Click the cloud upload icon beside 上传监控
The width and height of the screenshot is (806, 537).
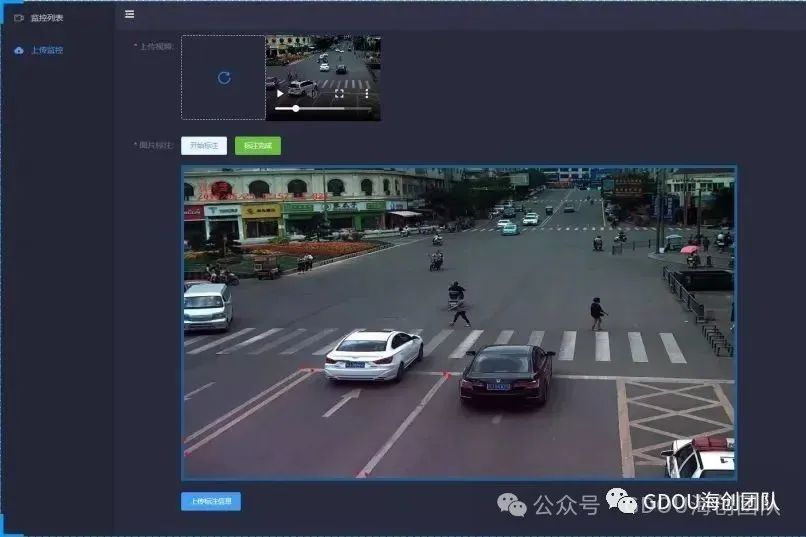click(x=19, y=50)
